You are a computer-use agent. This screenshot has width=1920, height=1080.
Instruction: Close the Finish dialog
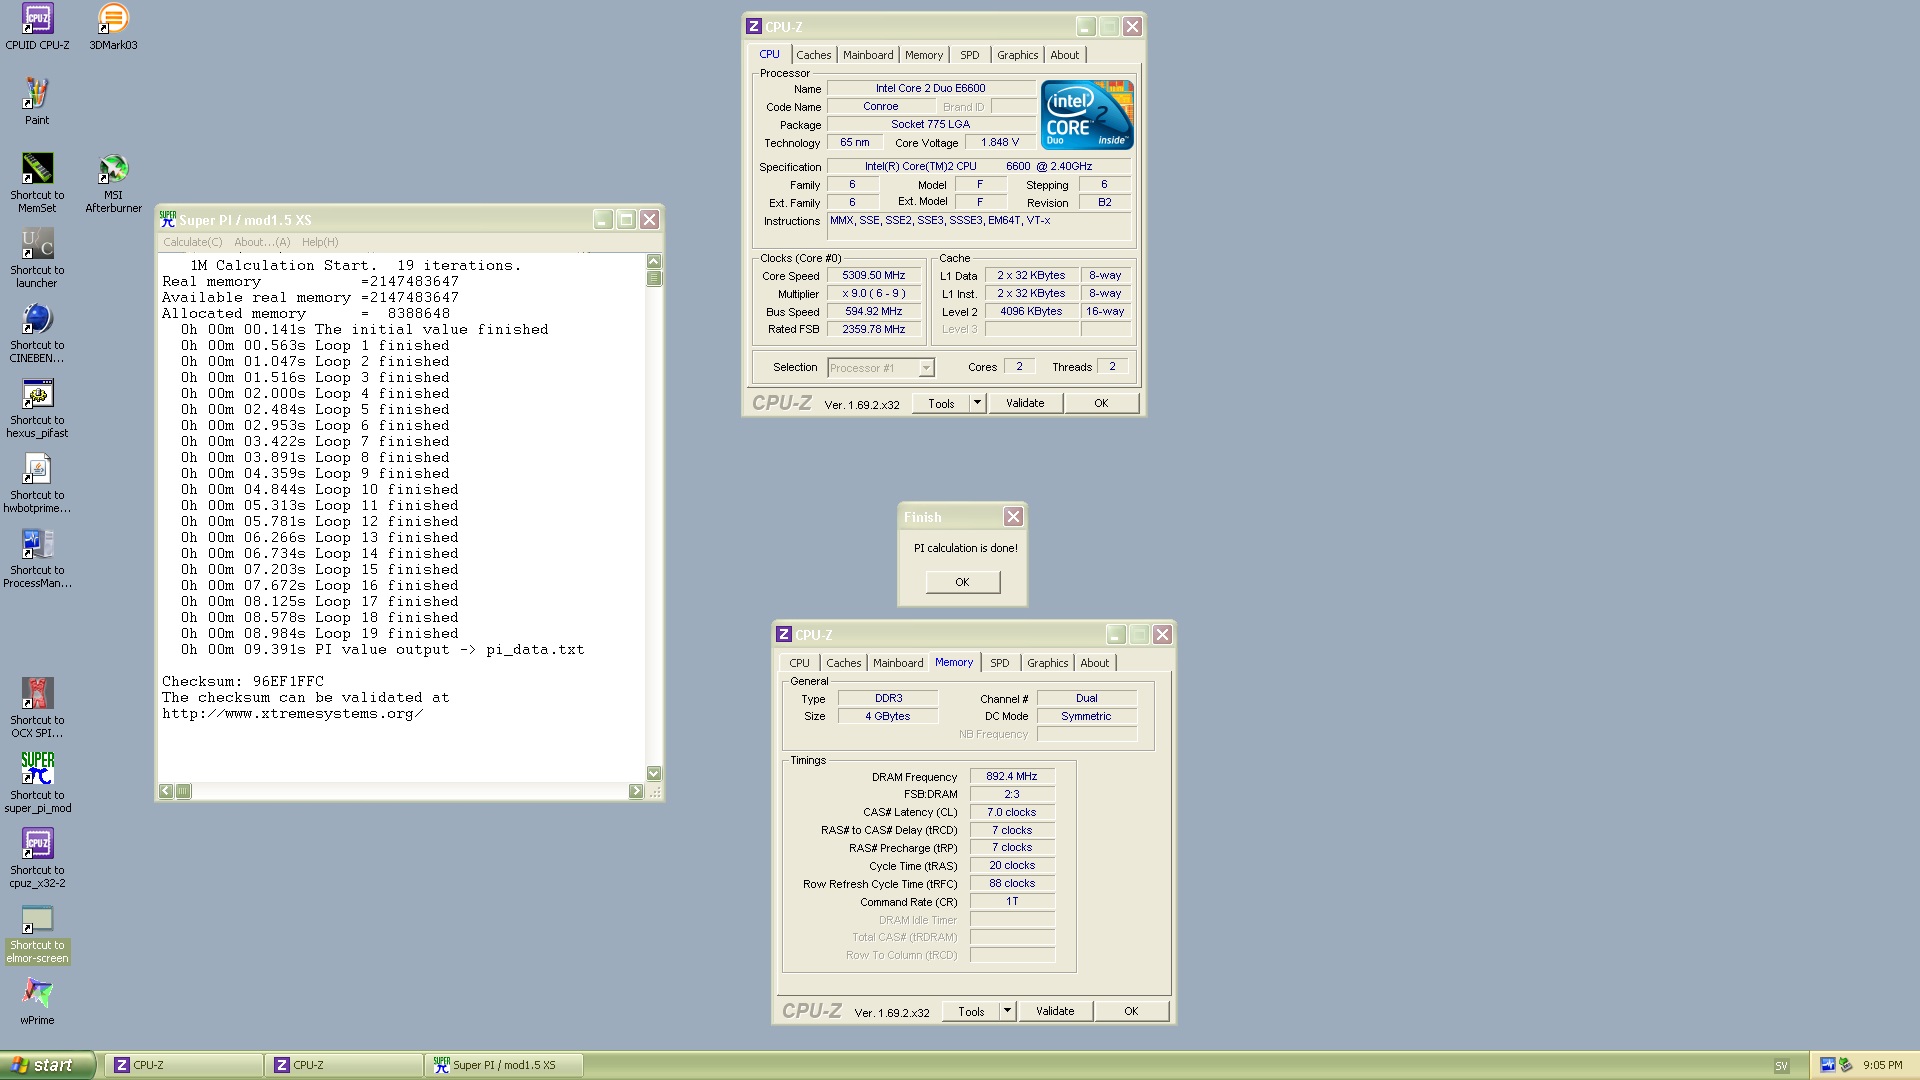[1013, 517]
